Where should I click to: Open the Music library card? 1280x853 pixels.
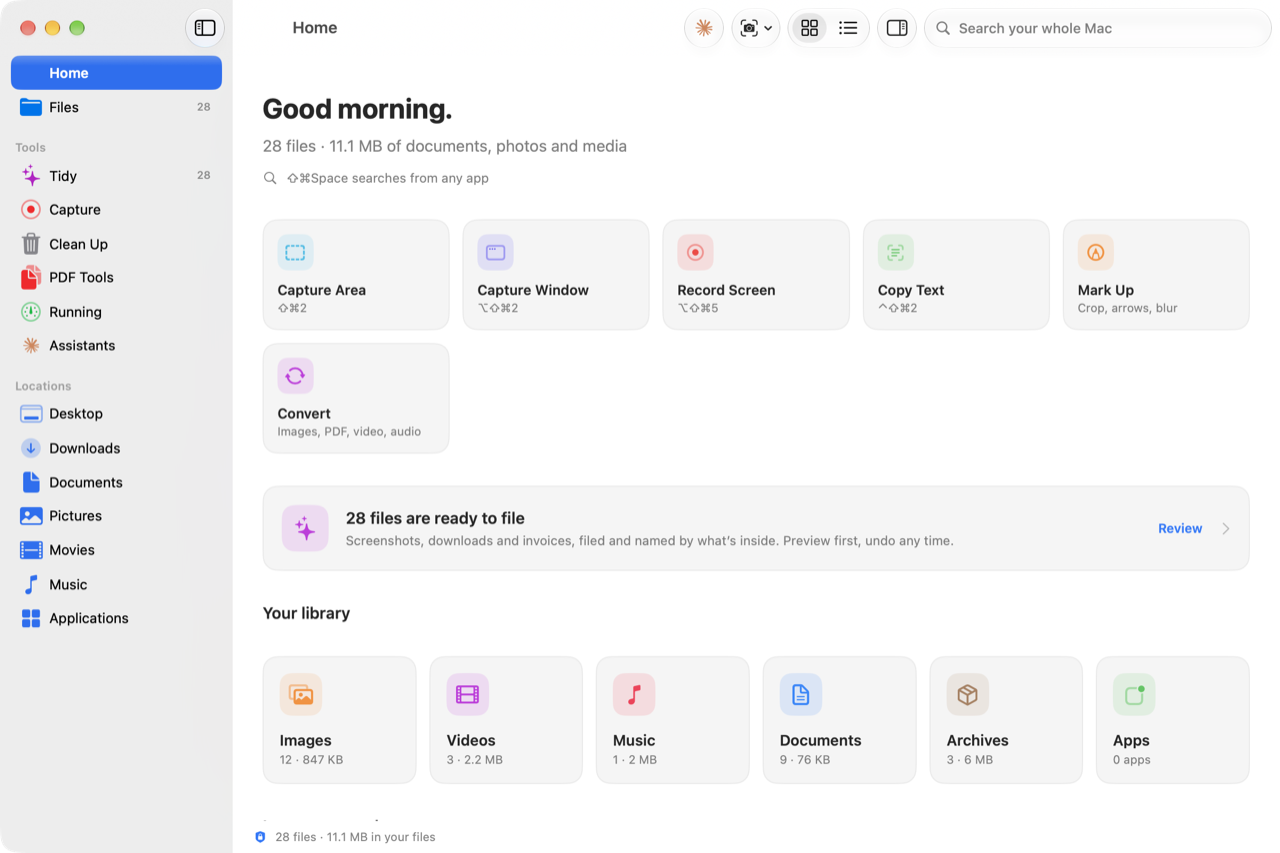click(673, 720)
